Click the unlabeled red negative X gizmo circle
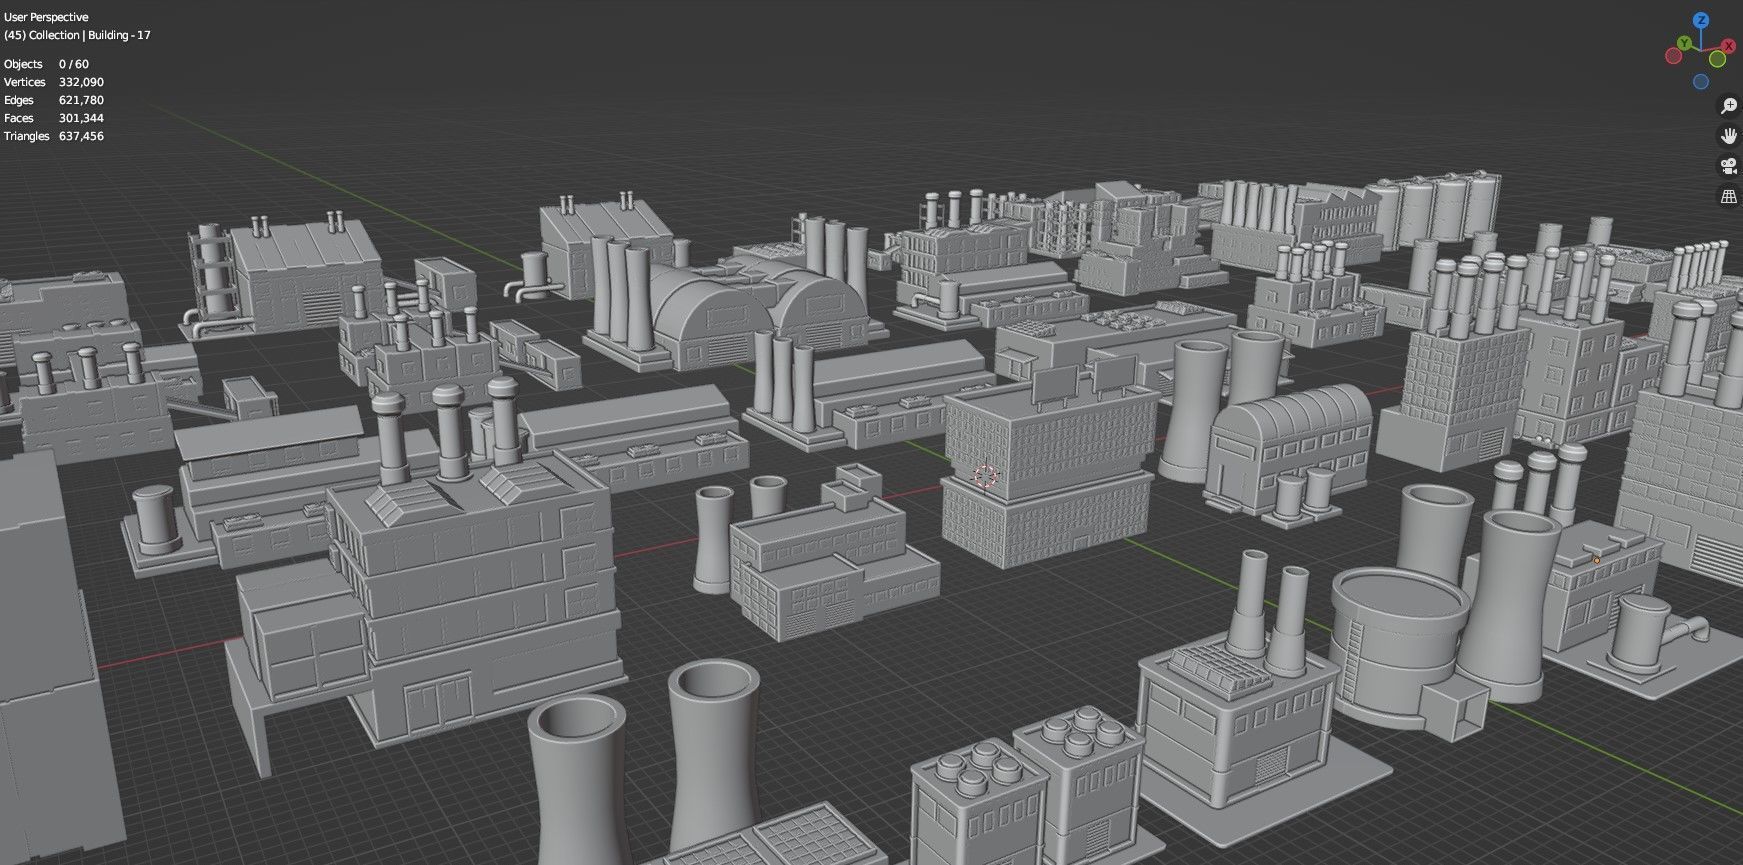This screenshot has width=1743, height=865. point(1673,56)
